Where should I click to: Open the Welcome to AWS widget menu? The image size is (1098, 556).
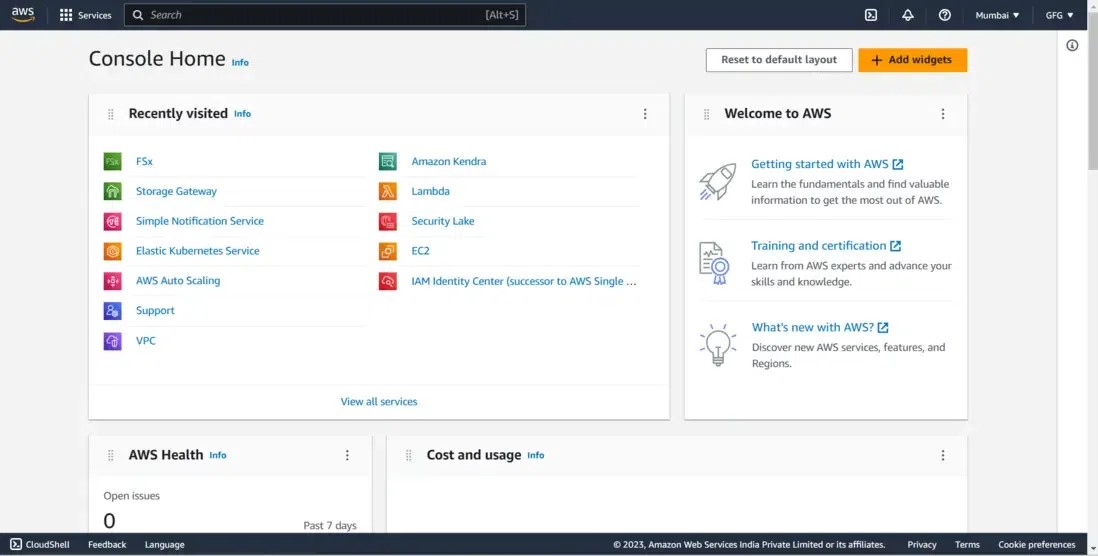point(942,114)
